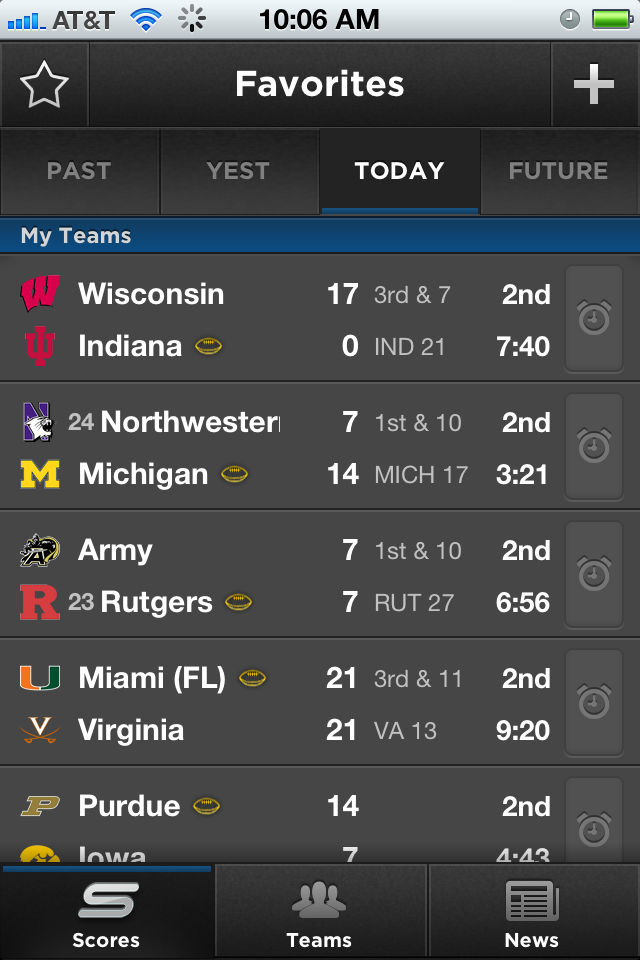Screen dimensions: 640x960
Task: Click the Michigan M logo
Action: [40, 474]
